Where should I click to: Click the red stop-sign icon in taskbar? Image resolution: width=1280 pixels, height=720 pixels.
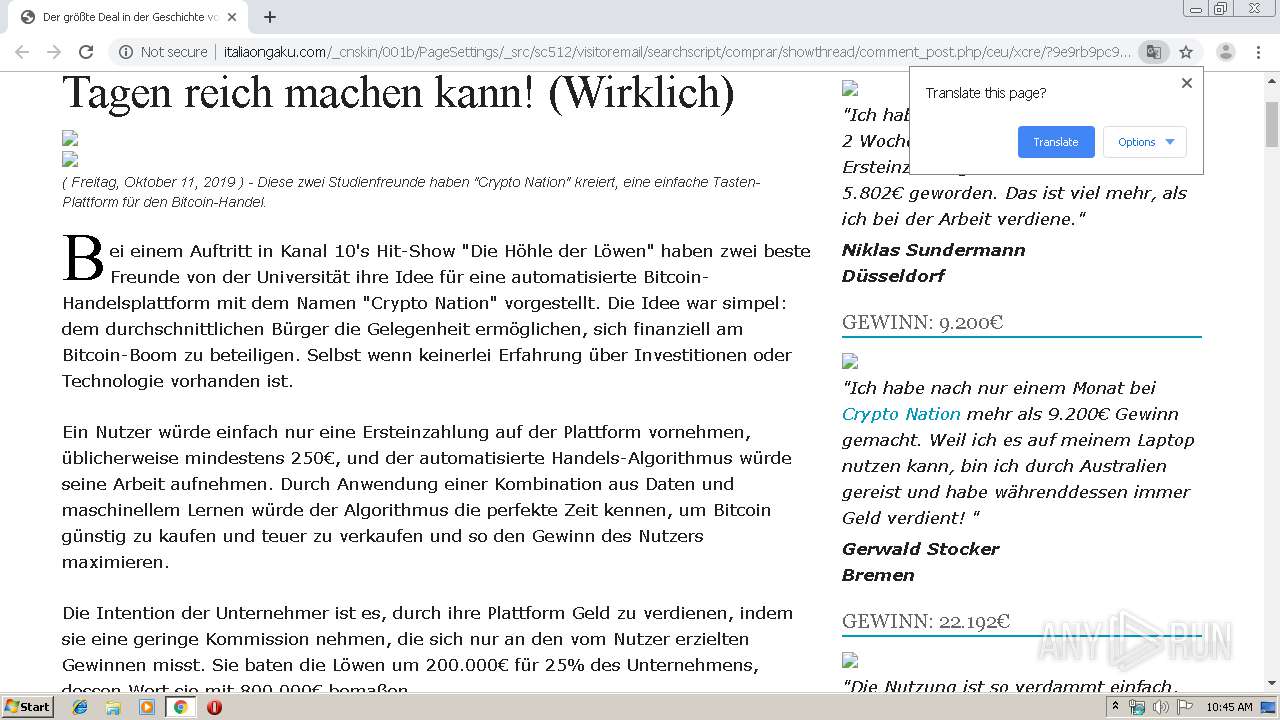click(214, 707)
